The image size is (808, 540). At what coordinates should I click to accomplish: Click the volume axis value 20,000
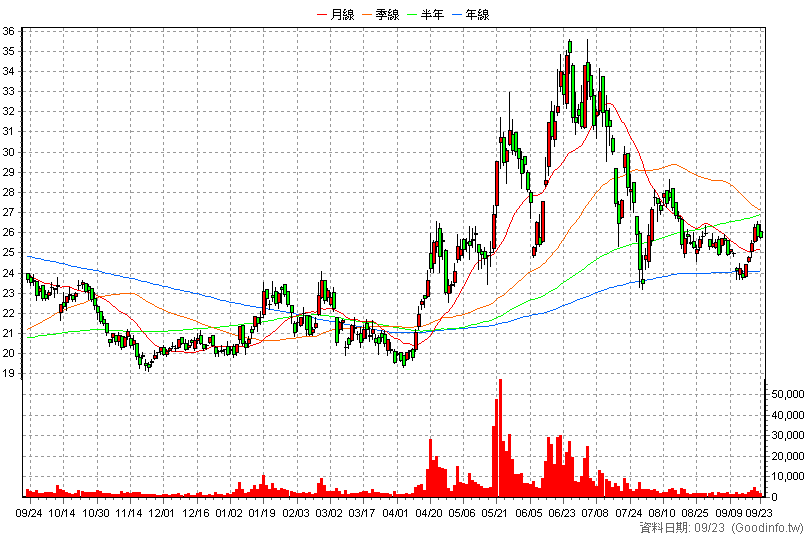[x=787, y=456]
